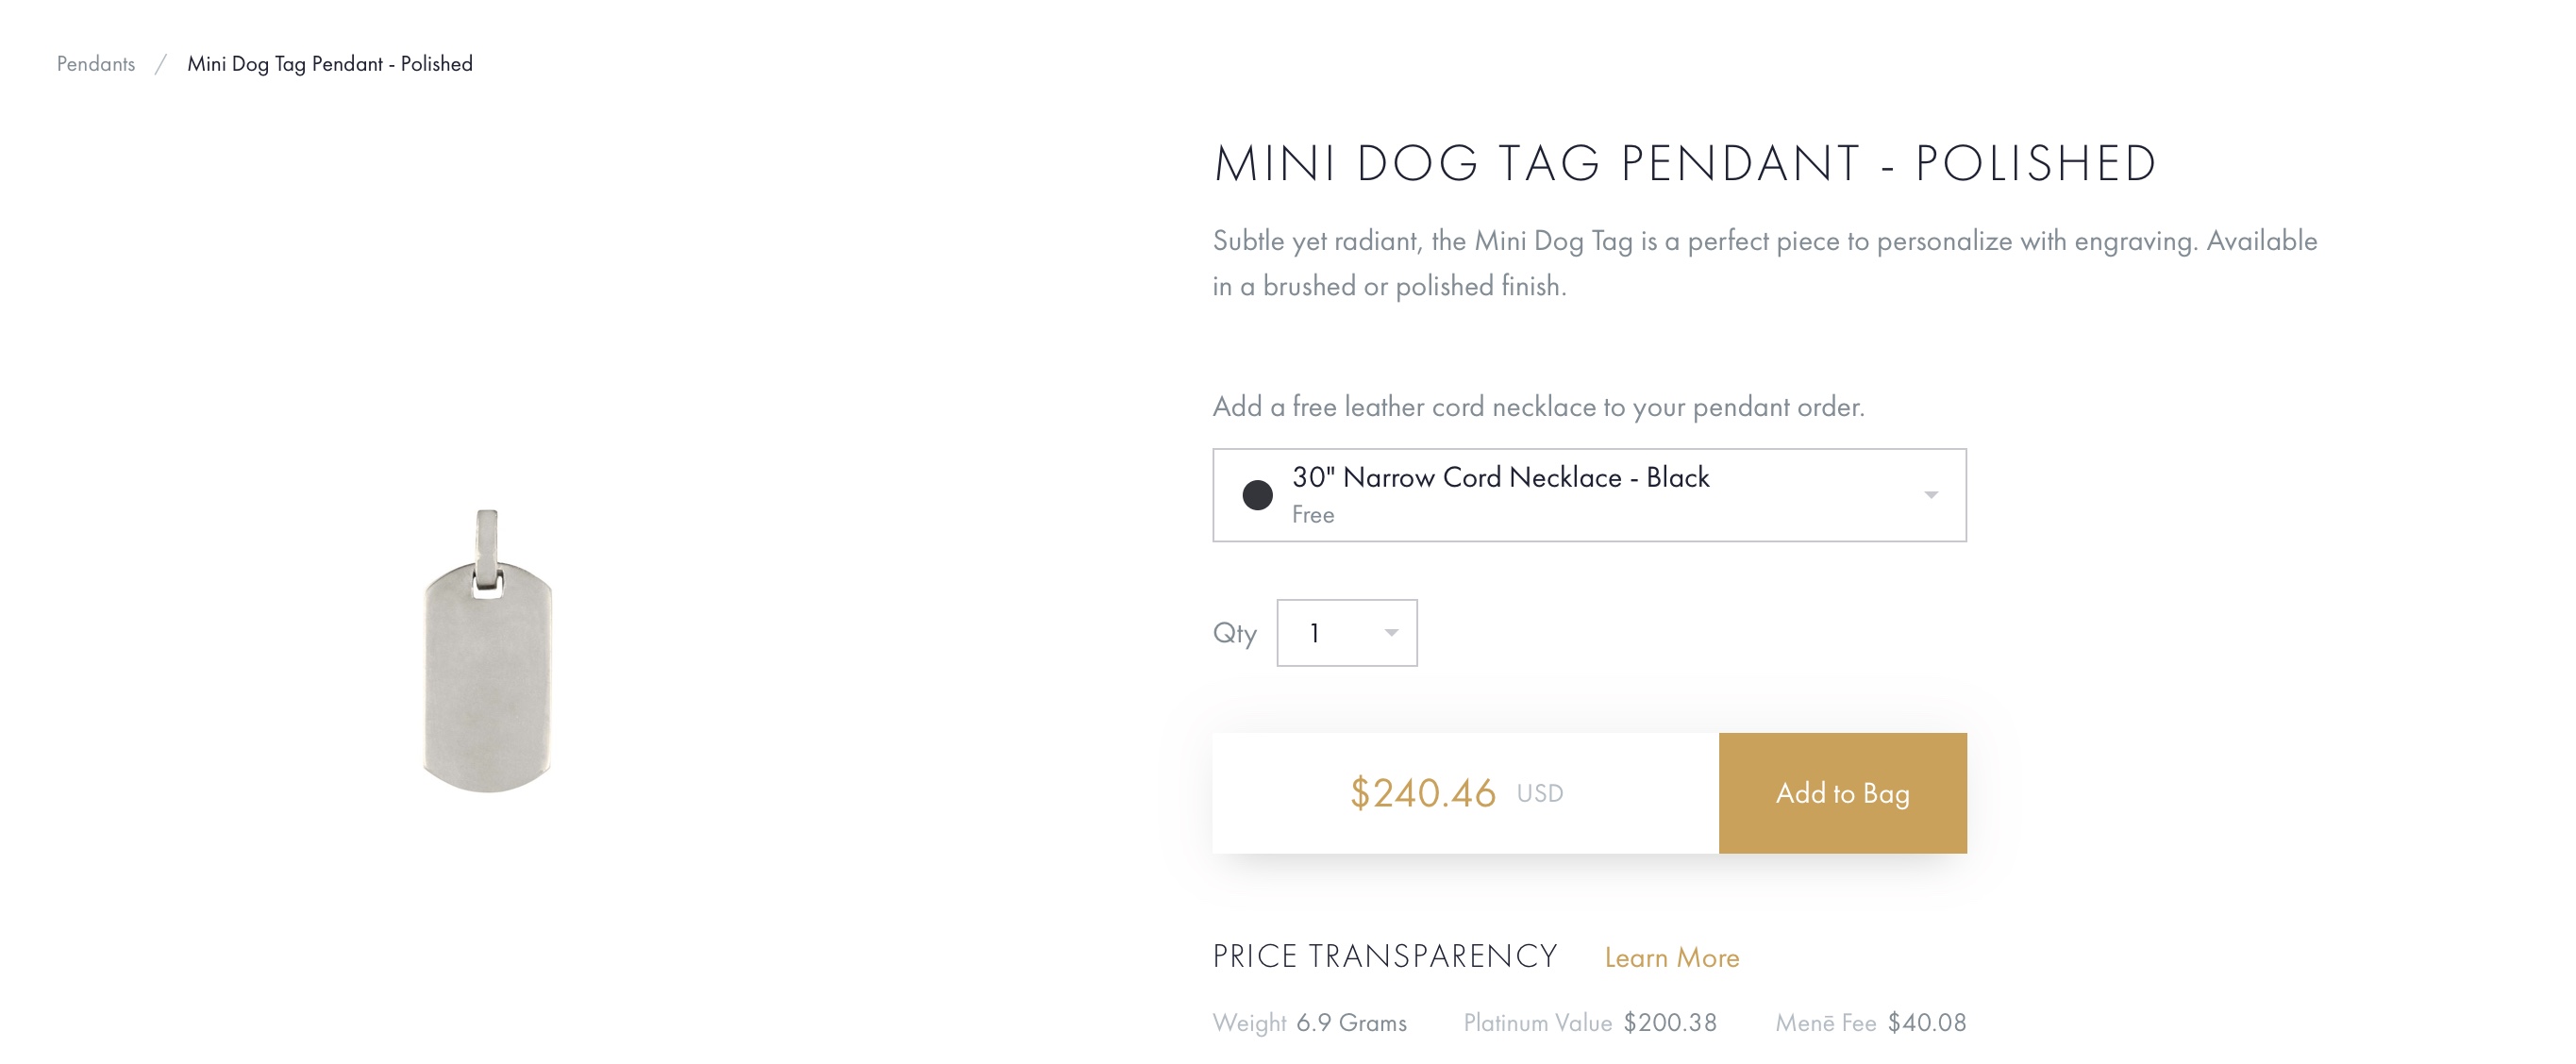Click the product title heading
Viewport: 2576px width, 1064px height.
coord(1685,163)
